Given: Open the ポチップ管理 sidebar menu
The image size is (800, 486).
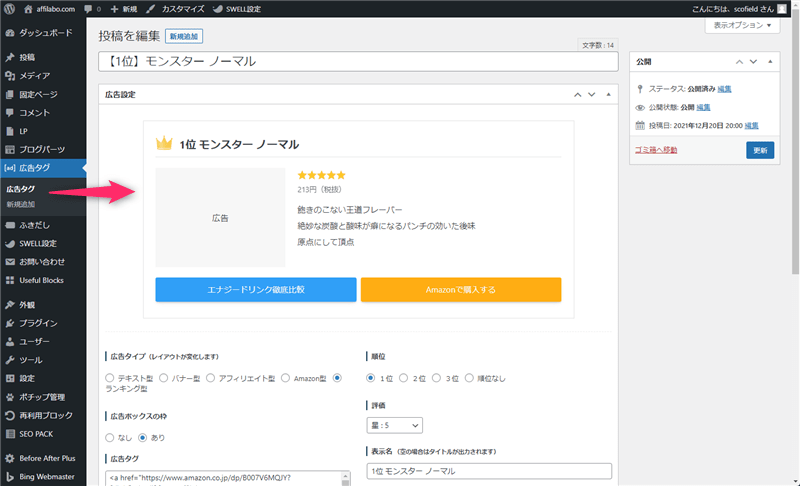Looking at the screenshot, I should pyautogui.click(x=43, y=397).
